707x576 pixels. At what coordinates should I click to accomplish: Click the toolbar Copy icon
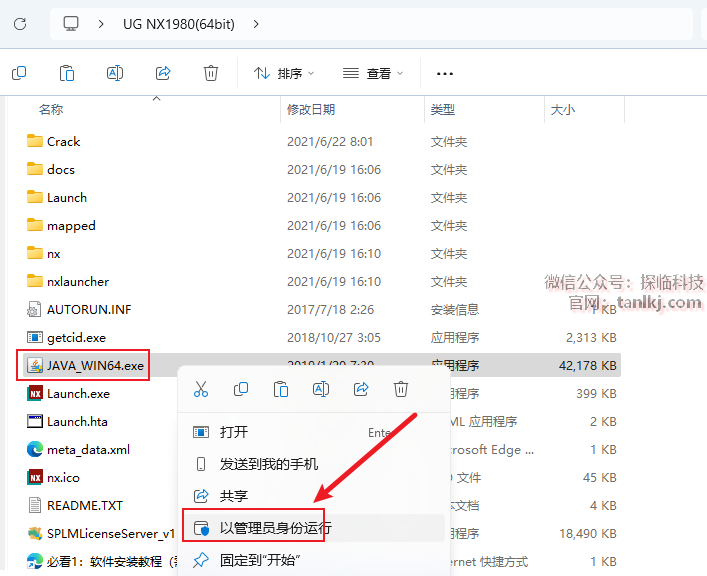(x=19, y=73)
